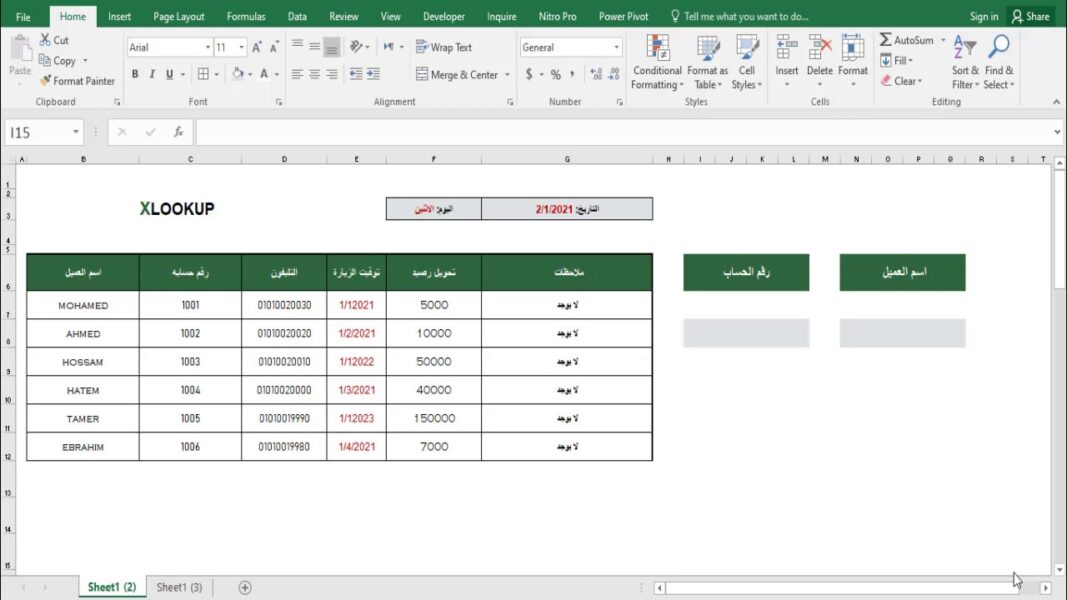
Task: Click the AutoSum sigma button
Action: [x=906, y=40]
